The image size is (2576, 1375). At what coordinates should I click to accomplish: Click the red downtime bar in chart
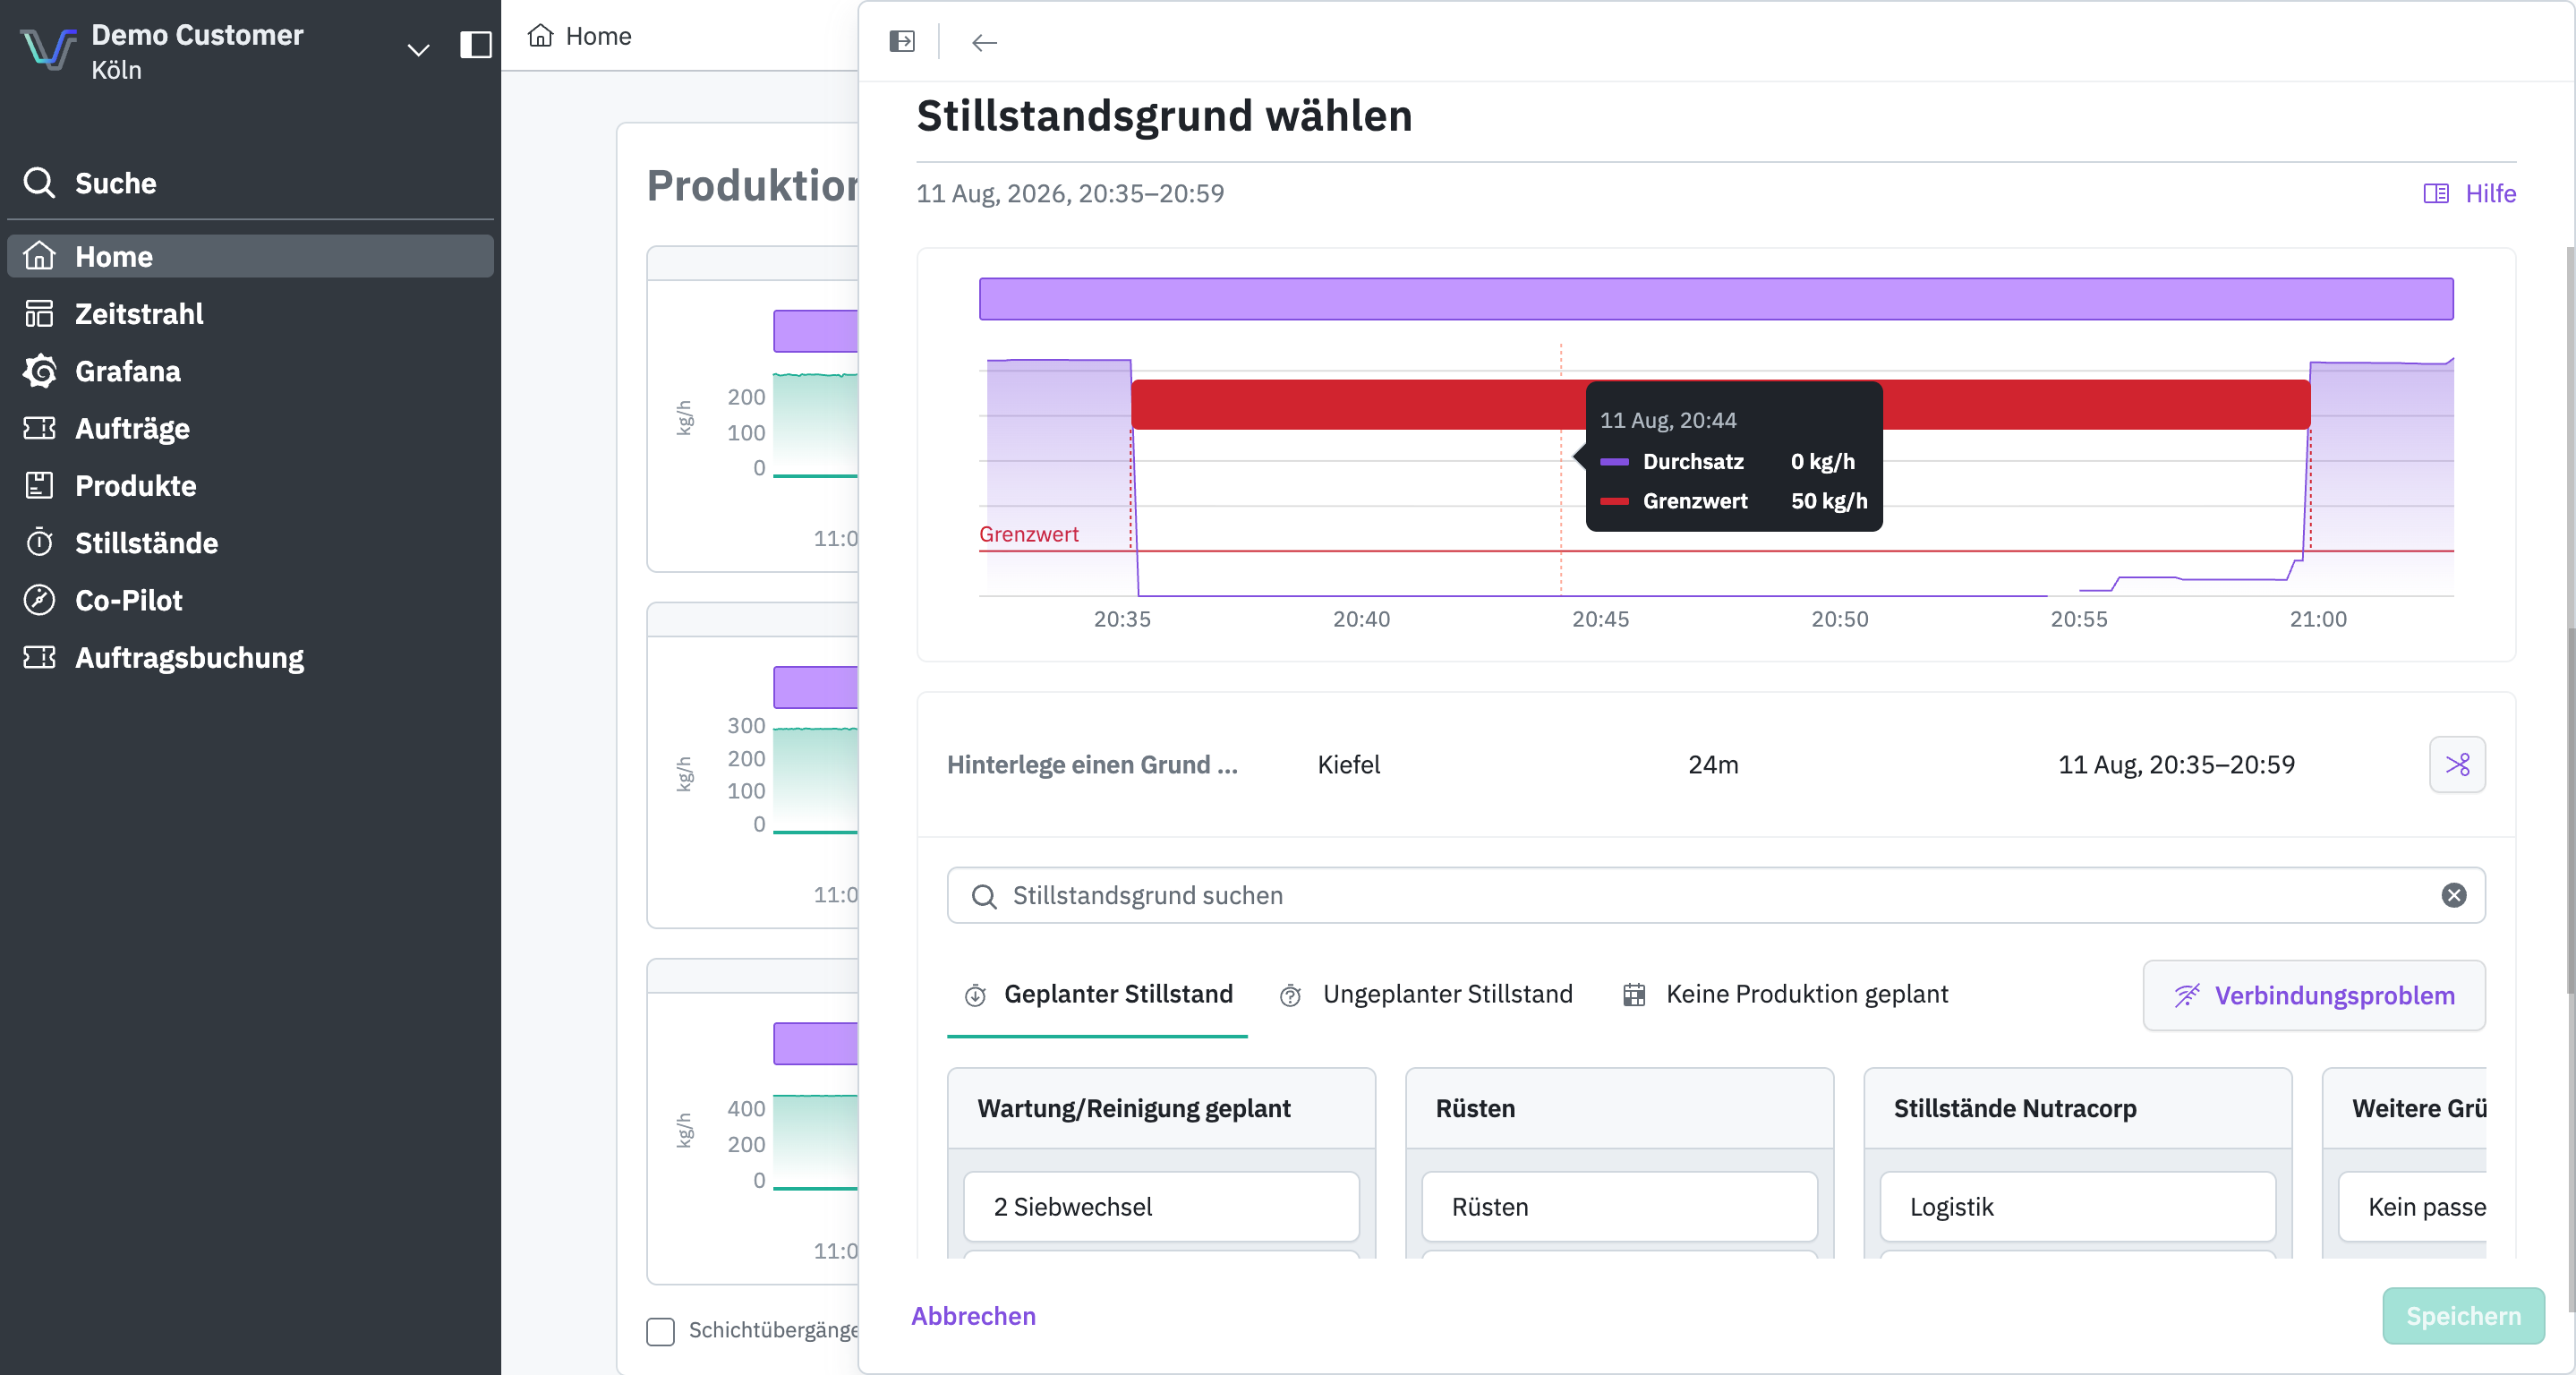click(x=1720, y=404)
